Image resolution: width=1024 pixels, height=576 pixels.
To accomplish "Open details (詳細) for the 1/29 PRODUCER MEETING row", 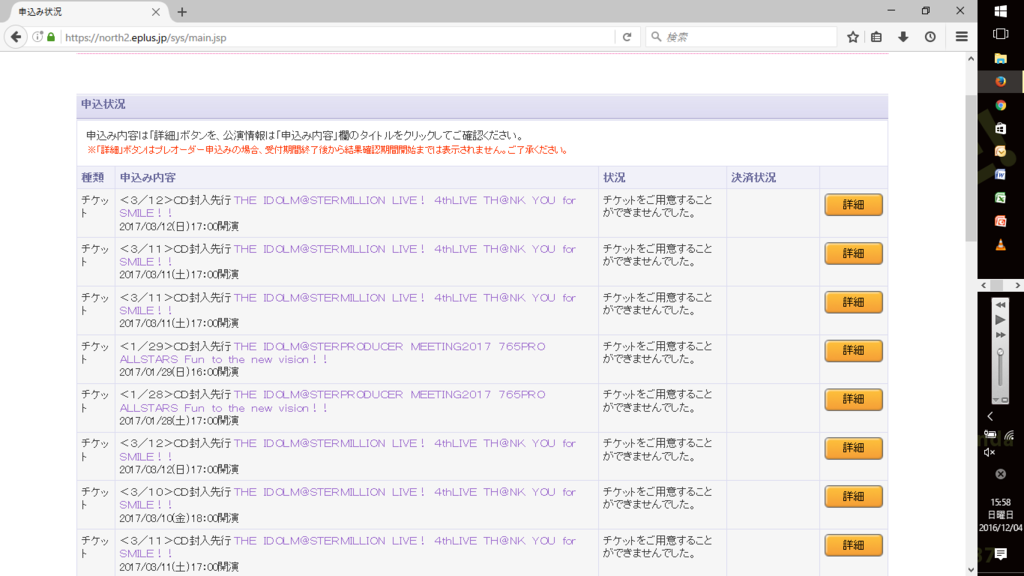I will tap(853, 351).
